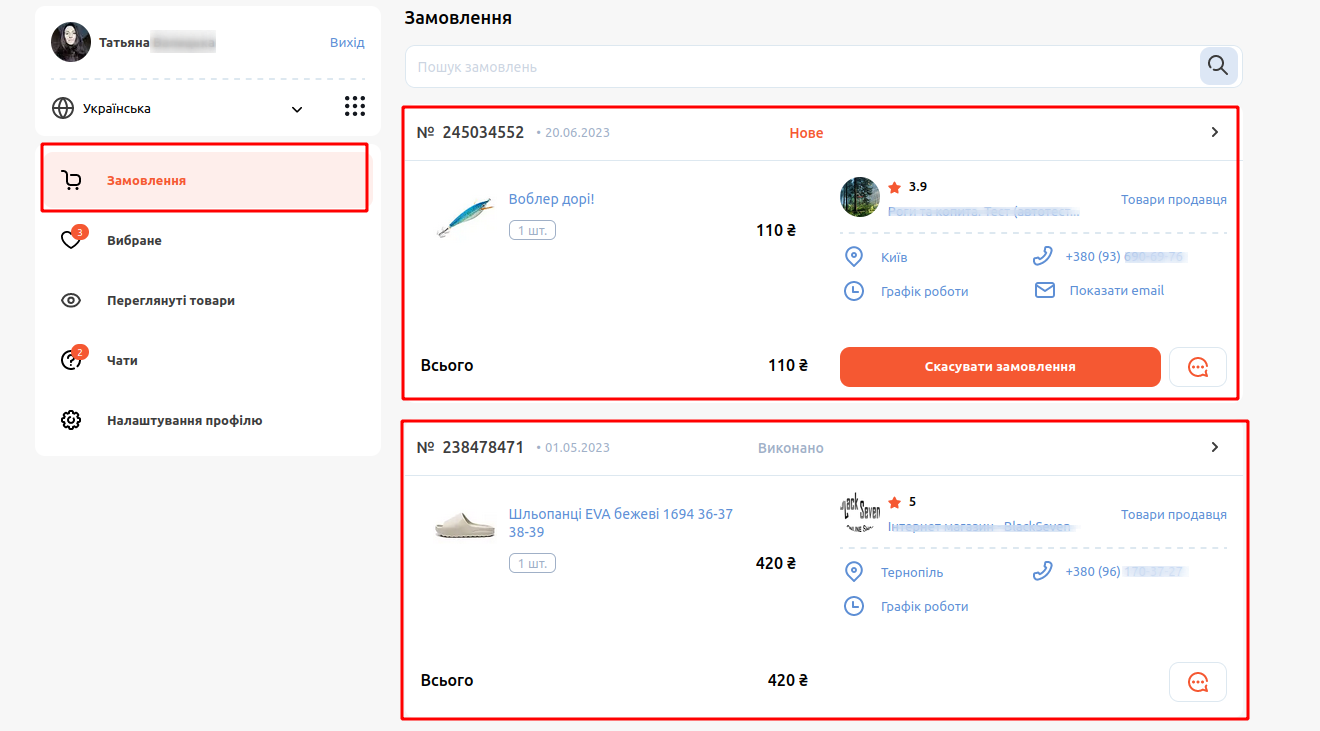Open chat icon for order 238478471
Image resolution: width=1320 pixels, height=731 pixels.
coord(1197,682)
